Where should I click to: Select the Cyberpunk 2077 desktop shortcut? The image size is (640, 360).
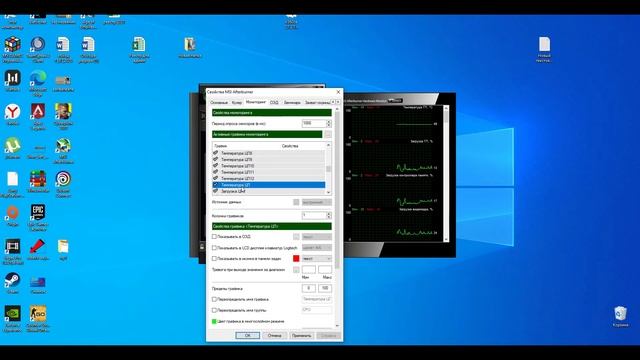(63, 112)
